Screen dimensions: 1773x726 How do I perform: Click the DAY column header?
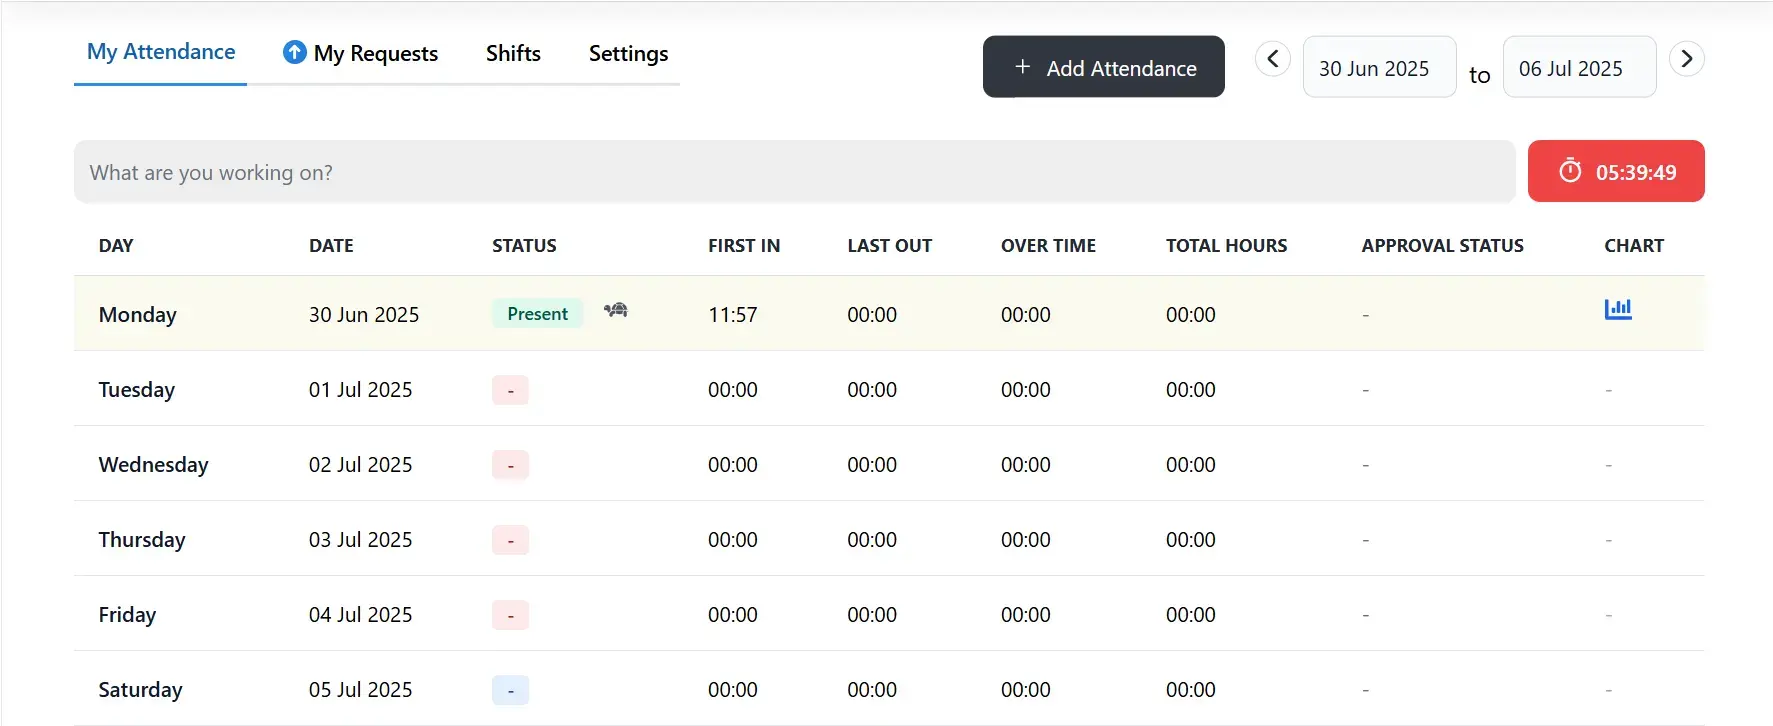pos(116,246)
